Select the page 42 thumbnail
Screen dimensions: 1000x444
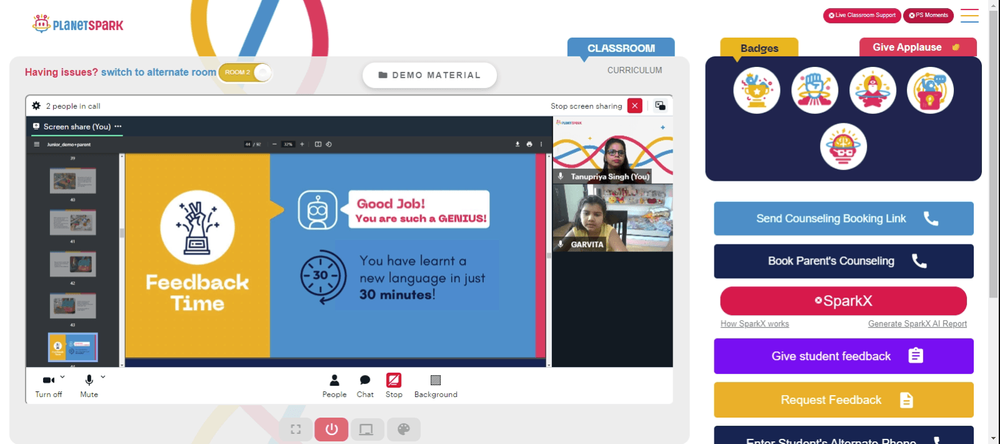(x=73, y=264)
